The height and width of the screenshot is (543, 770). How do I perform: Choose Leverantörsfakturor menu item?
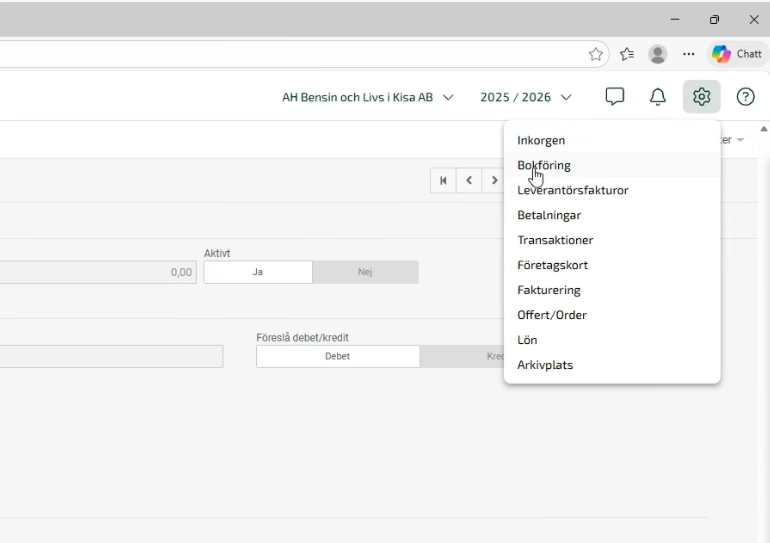[x=572, y=190]
